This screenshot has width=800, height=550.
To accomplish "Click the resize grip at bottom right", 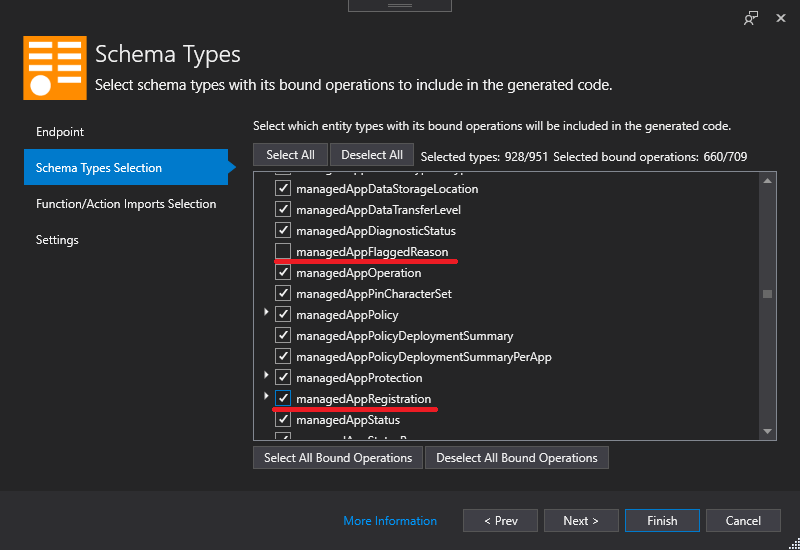I will (794, 544).
